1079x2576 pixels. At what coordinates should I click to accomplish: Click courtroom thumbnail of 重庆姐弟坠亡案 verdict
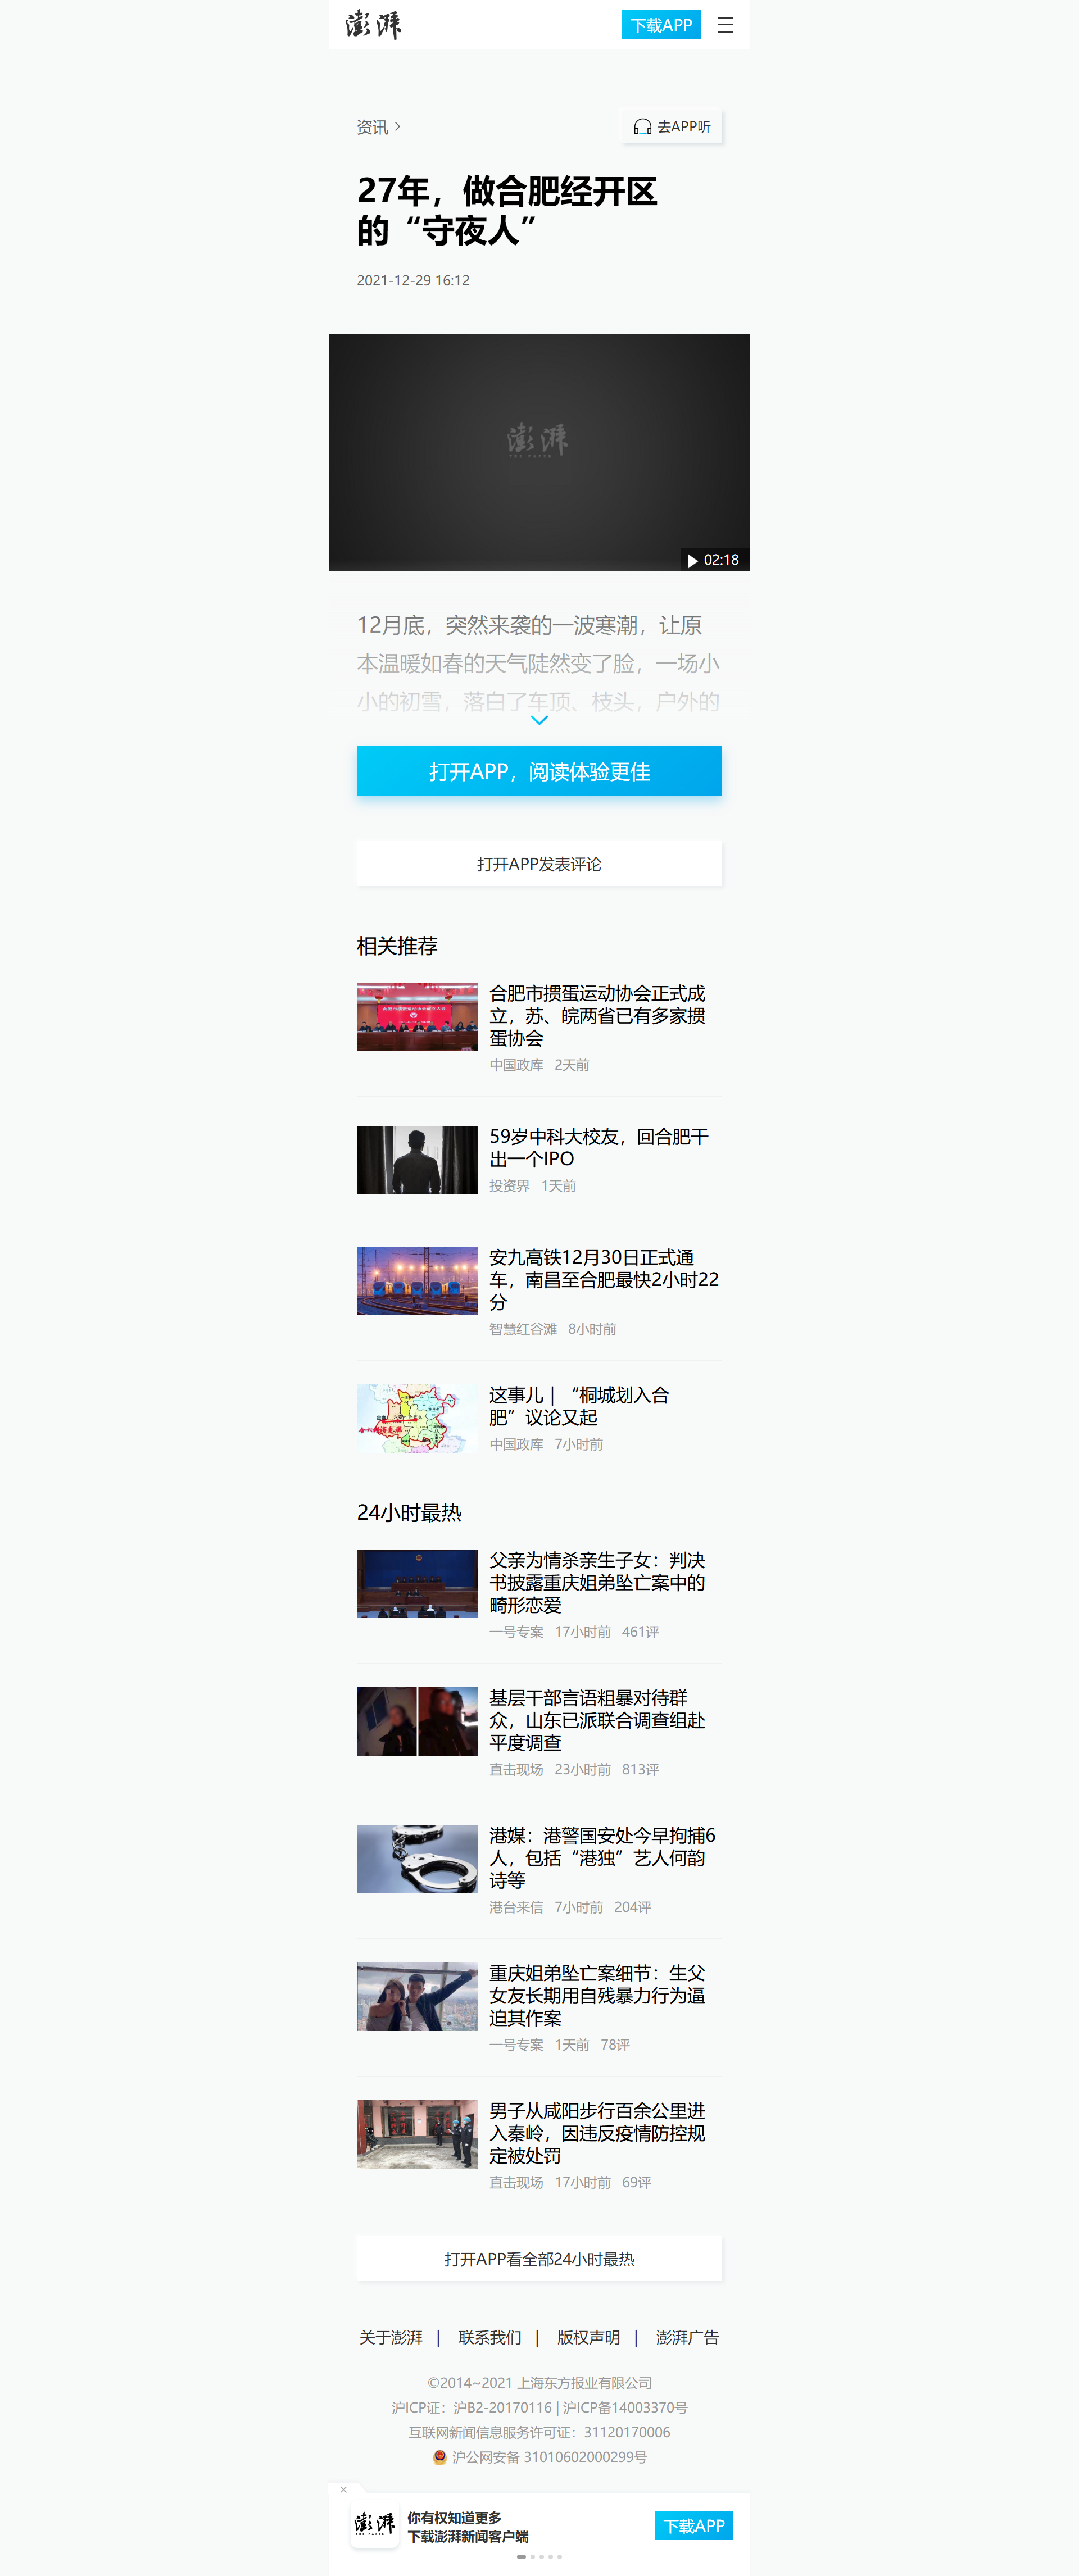(x=417, y=1584)
